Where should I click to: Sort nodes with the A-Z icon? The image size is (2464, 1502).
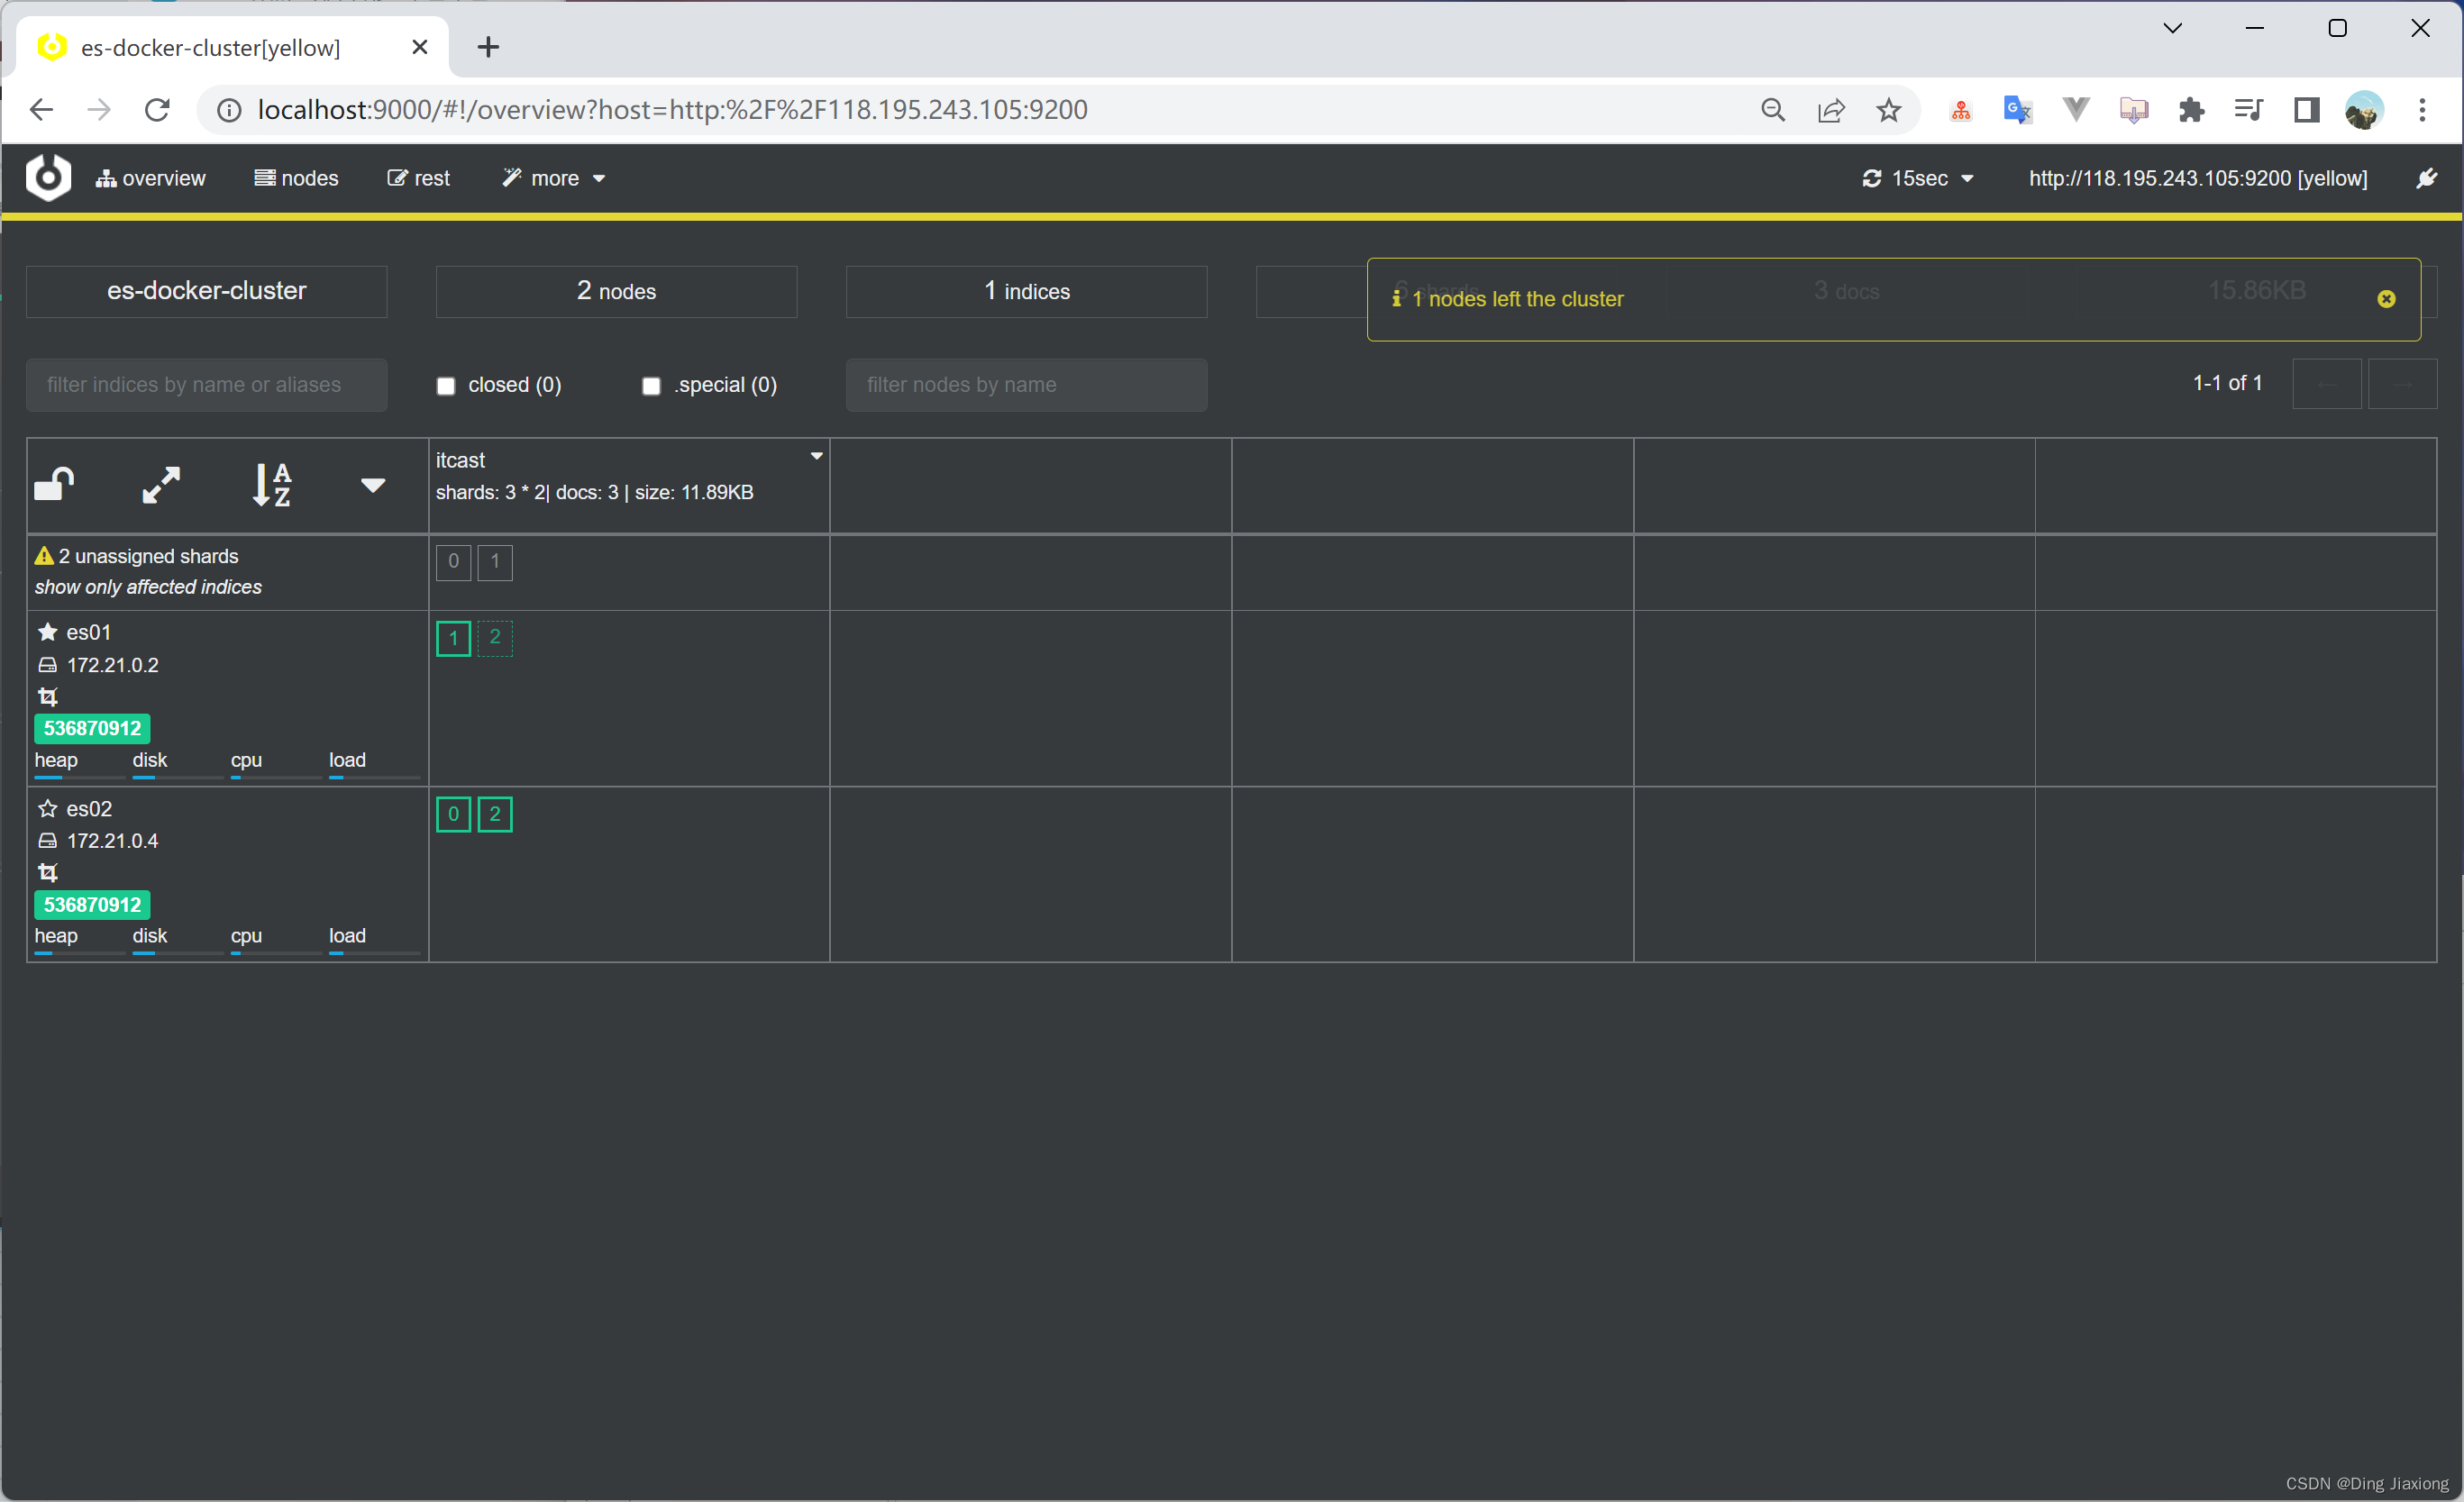[271, 485]
